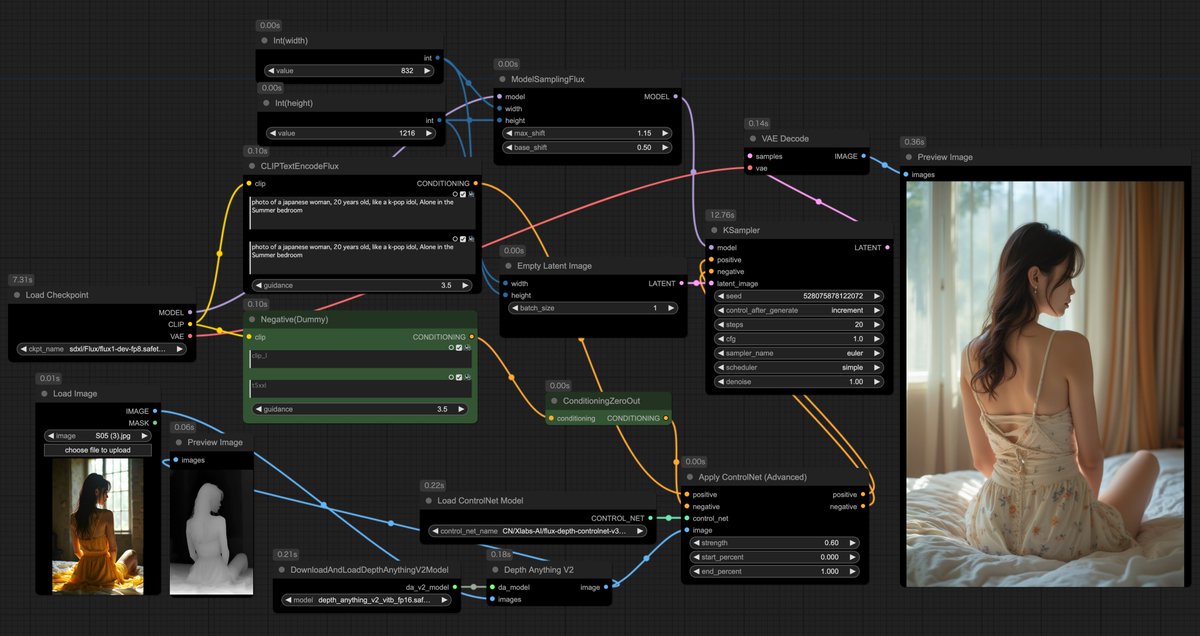Open the ckpt_name dropdown in Load Checkpoint
Viewport: 1200px width, 636px height.
tap(102, 349)
